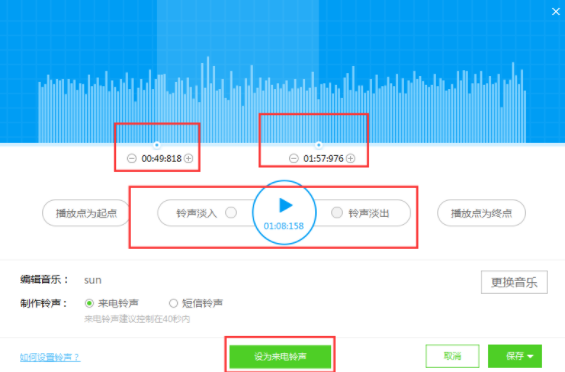Click the 更换音乐 button
Screen dimensions: 565x372
(x=514, y=282)
